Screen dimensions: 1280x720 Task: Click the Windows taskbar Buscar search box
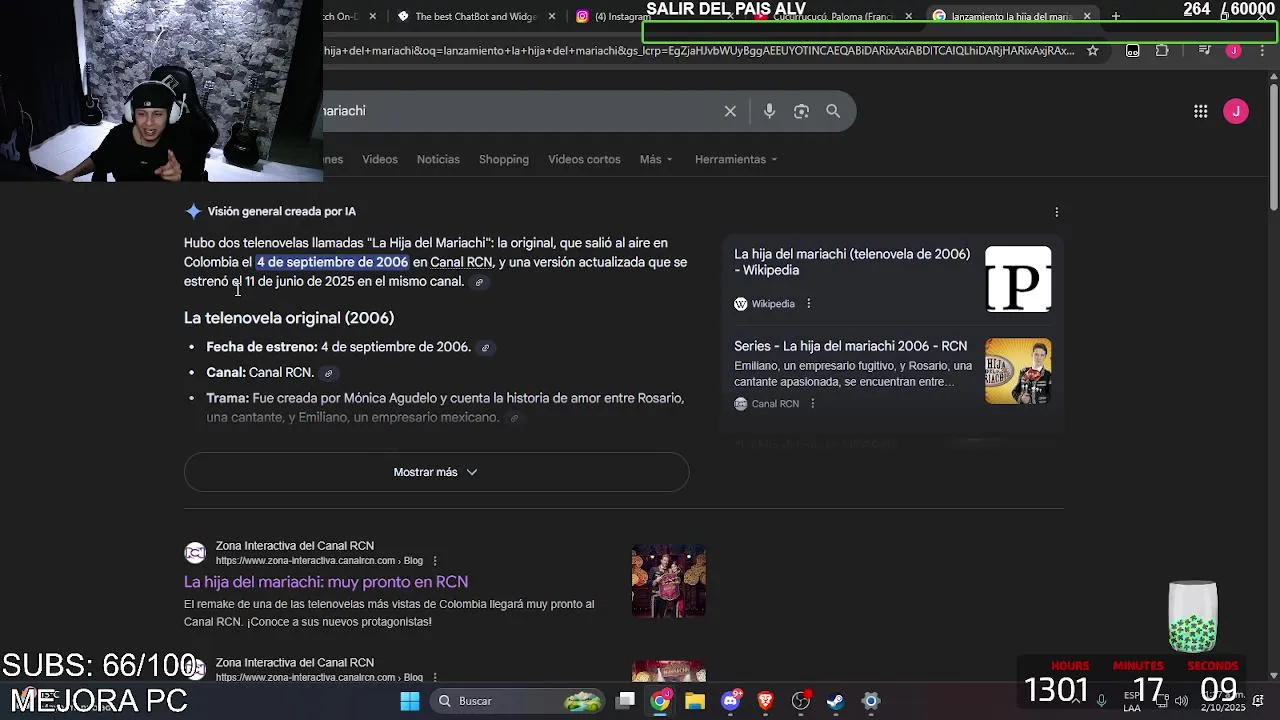tap(516, 701)
